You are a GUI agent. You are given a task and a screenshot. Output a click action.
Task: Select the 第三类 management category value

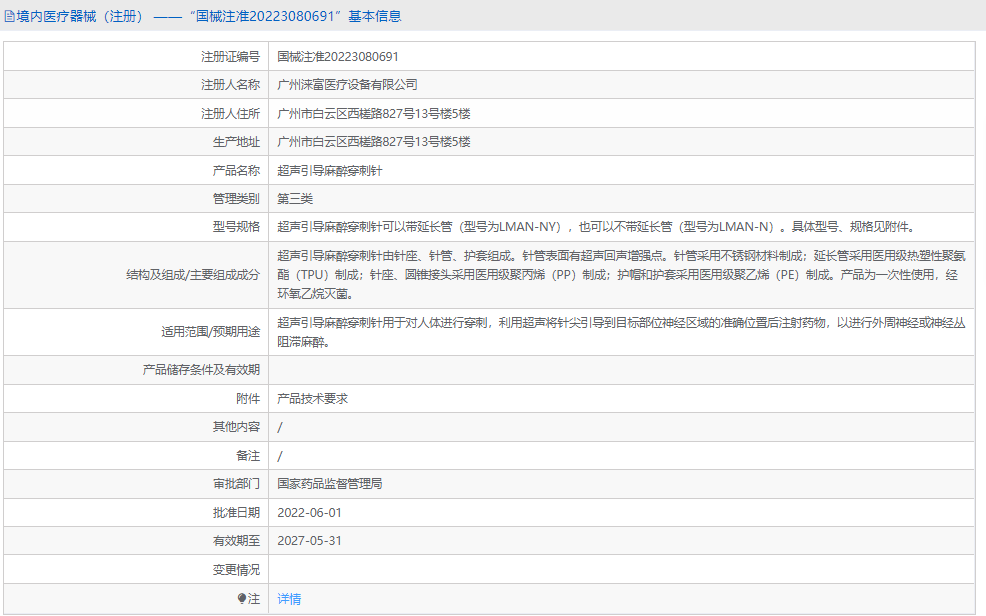pos(295,199)
